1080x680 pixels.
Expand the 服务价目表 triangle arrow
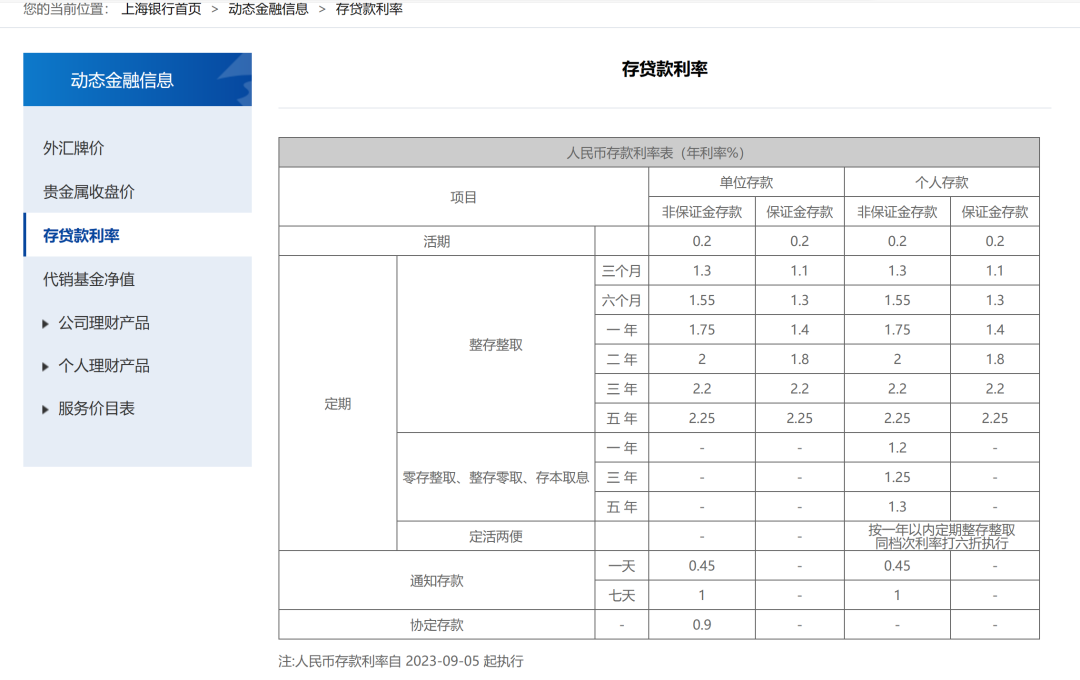click(x=45, y=410)
